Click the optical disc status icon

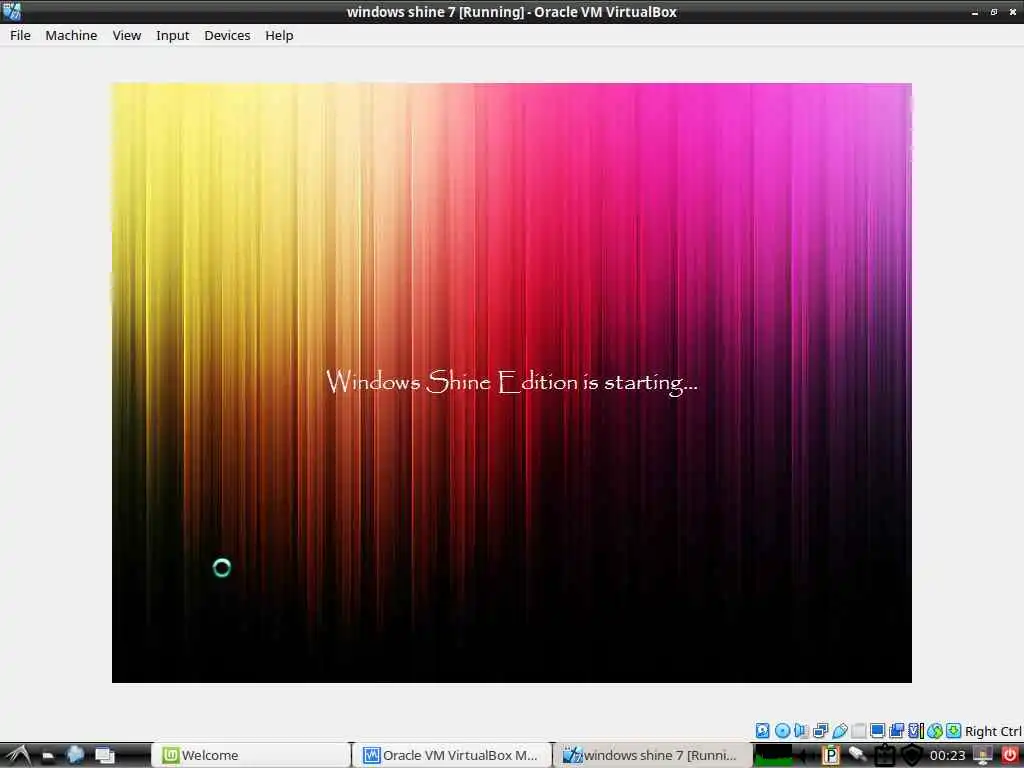(x=782, y=731)
